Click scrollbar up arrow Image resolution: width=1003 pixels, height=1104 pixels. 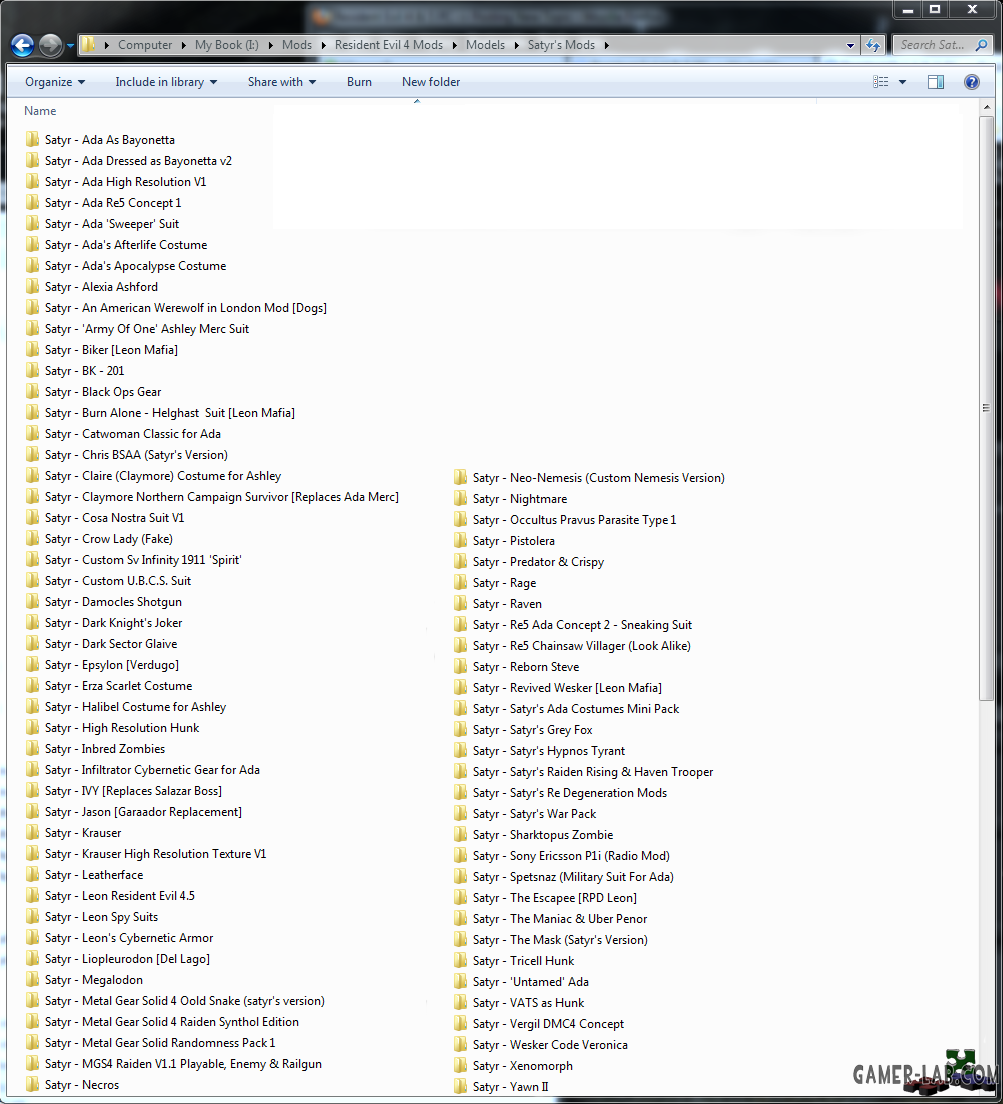click(x=986, y=108)
